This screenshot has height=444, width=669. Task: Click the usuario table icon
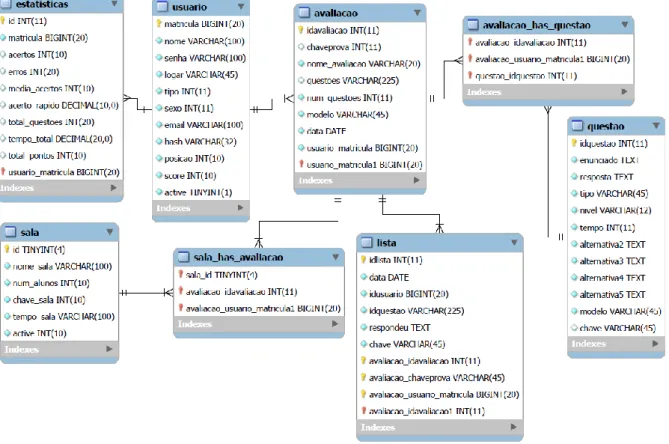click(x=163, y=6)
